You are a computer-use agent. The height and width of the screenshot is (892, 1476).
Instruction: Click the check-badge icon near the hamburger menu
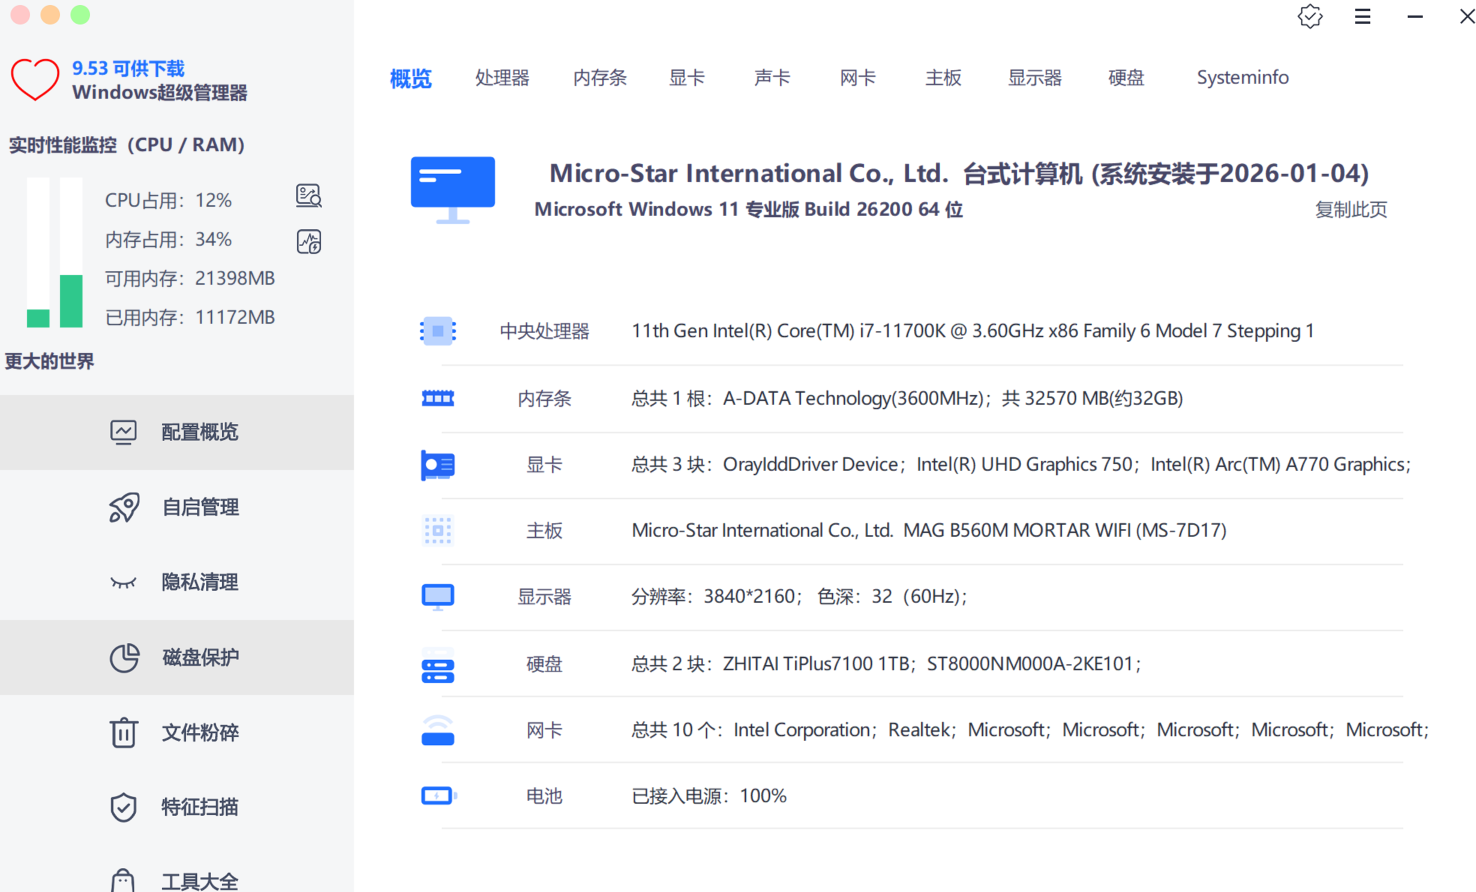click(x=1310, y=16)
